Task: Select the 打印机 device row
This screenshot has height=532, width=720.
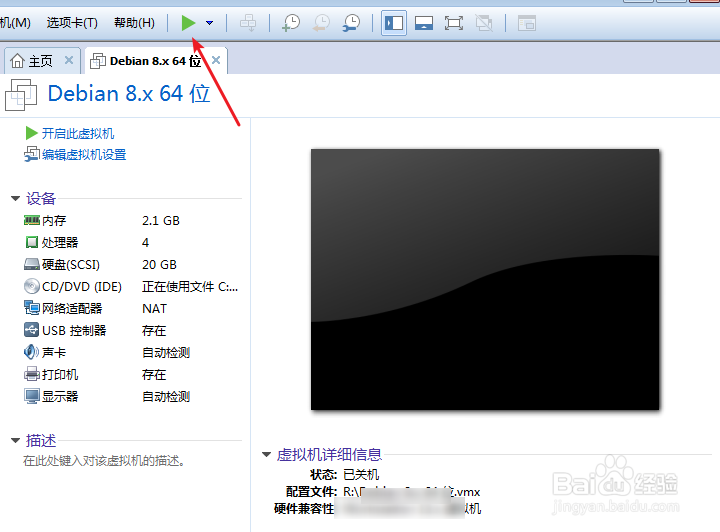Action: click(131, 375)
